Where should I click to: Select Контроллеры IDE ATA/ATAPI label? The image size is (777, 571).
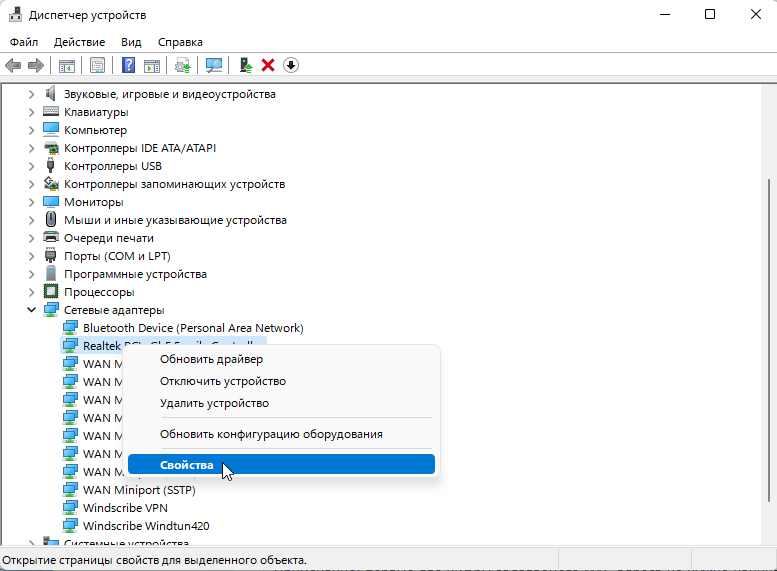(140, 148)
